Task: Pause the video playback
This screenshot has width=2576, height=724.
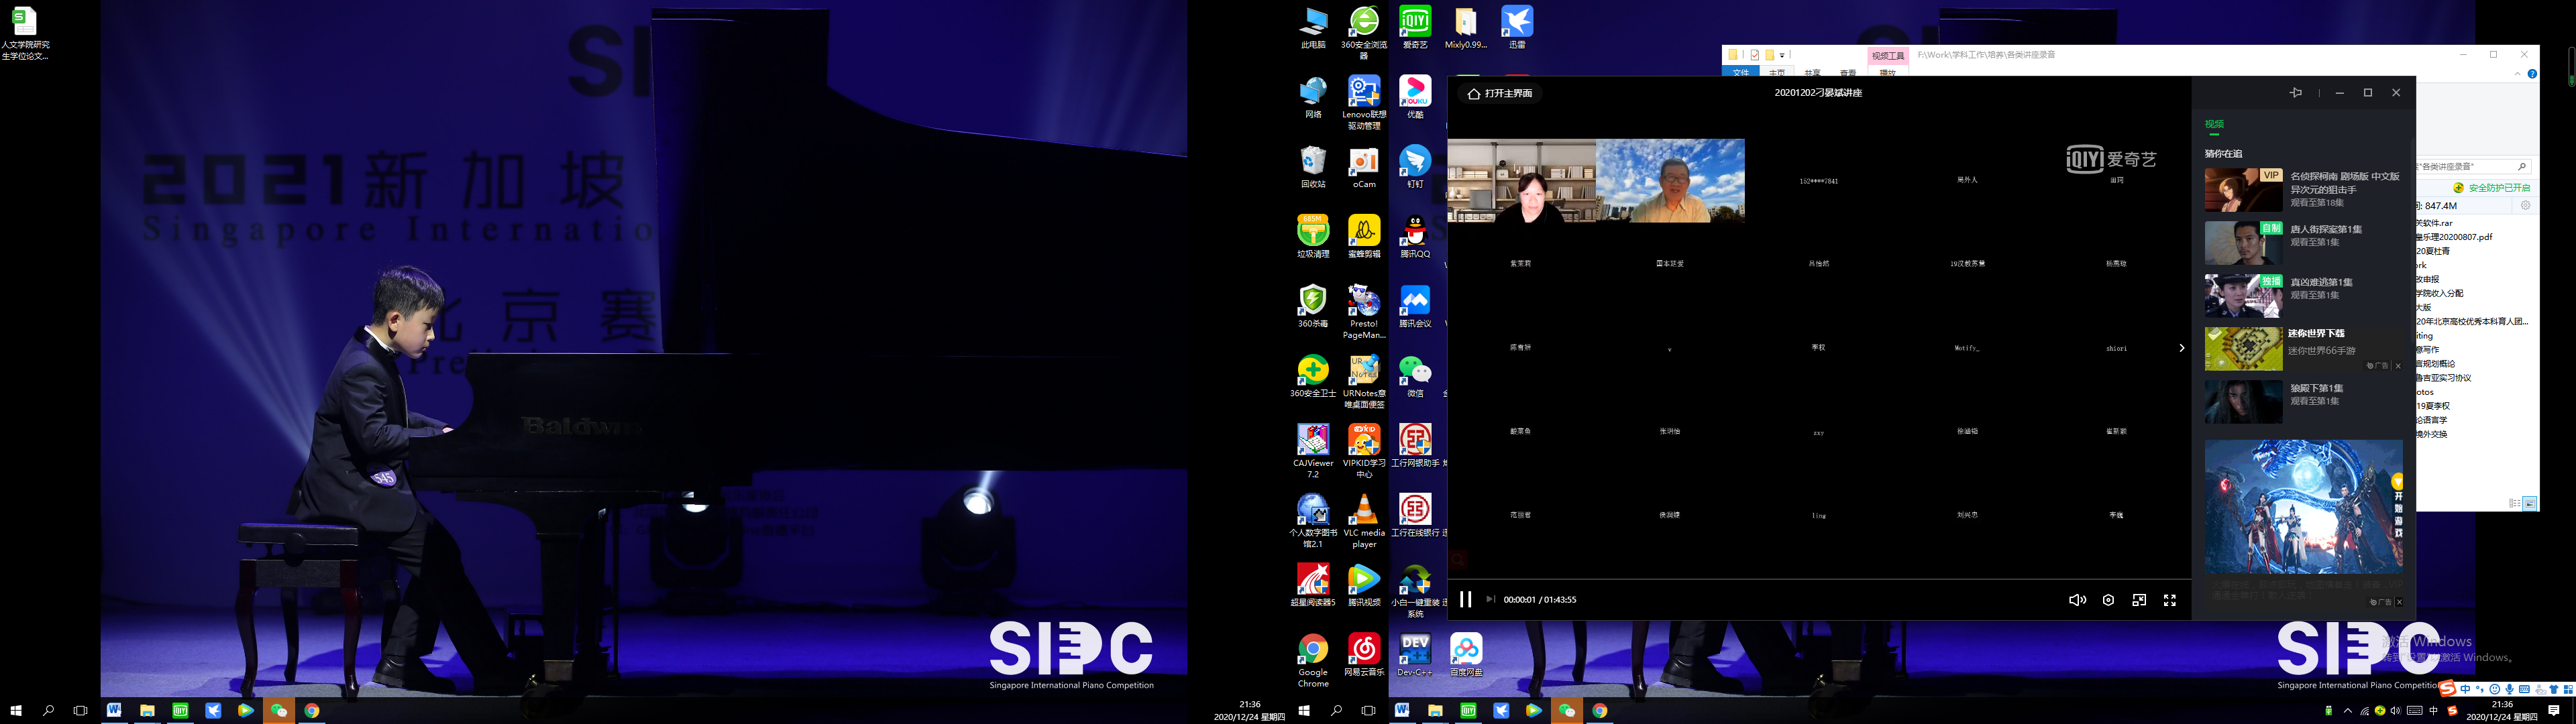Action: pyautogui.click(x=1465, y=599)
